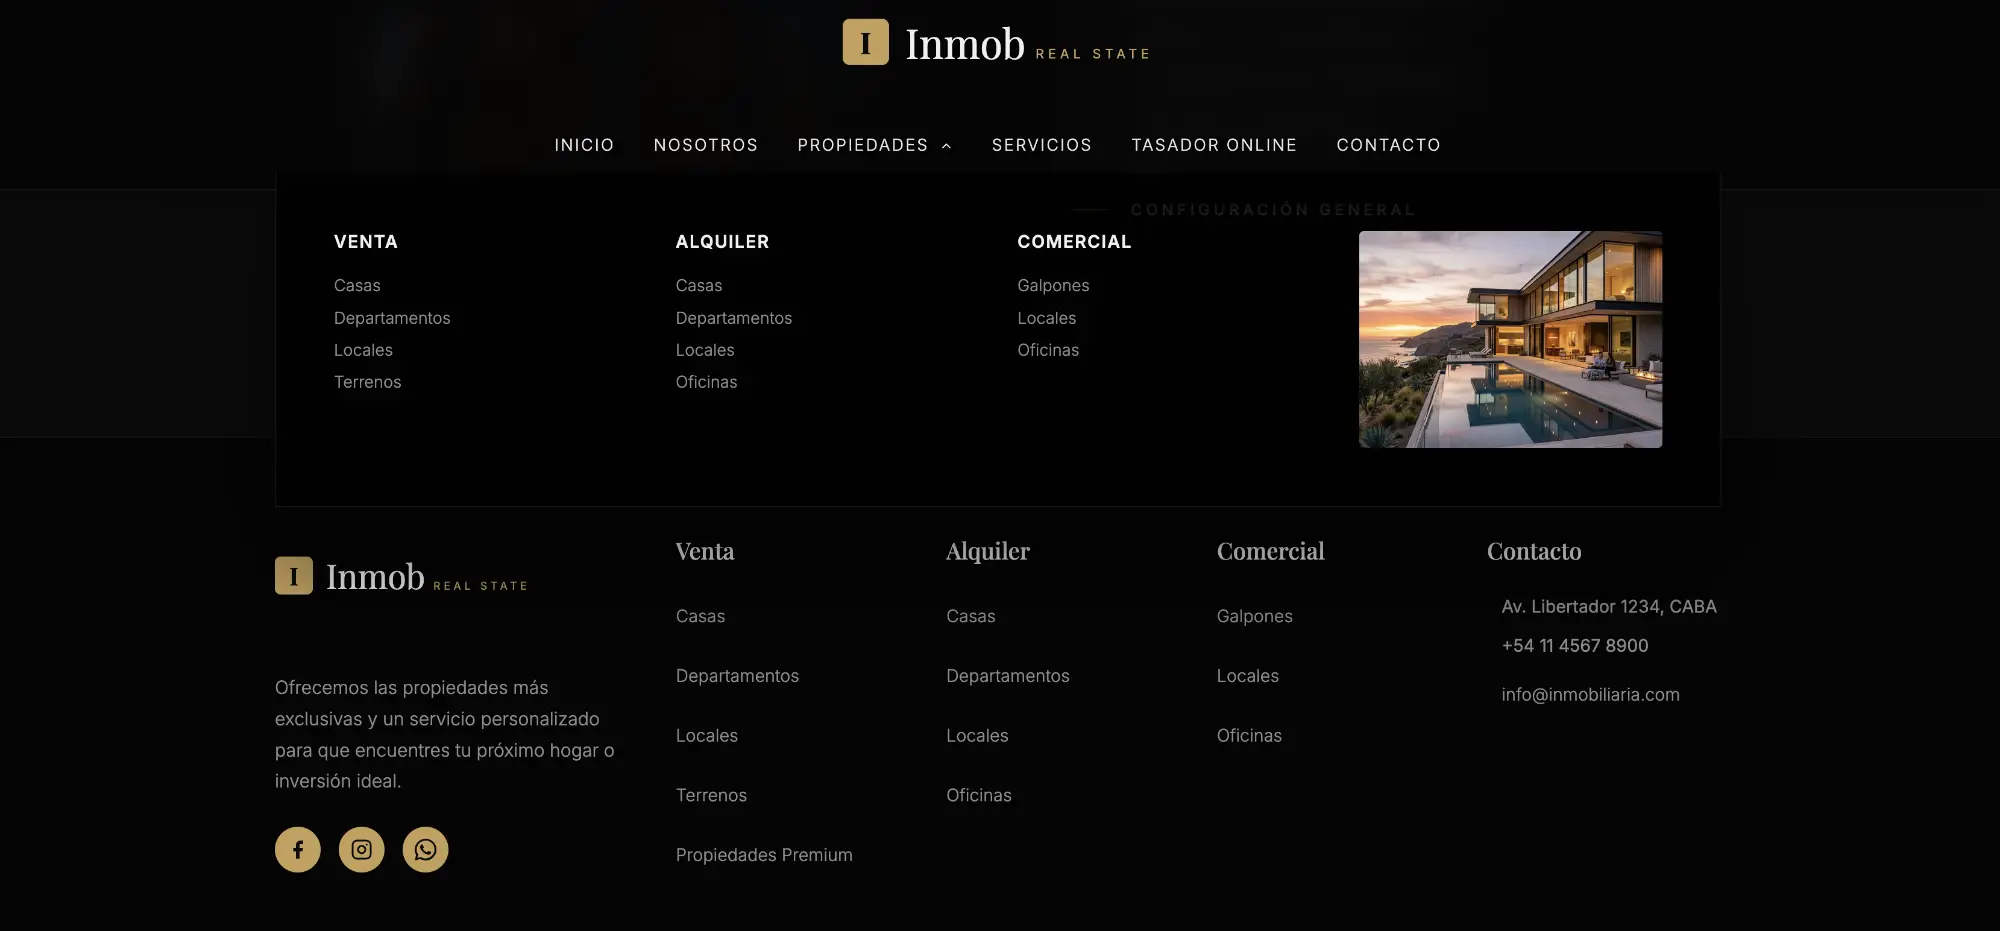Screen dimensions: 2000x931
Task: Click the footer Inmob wordmark
Action: click(427, 577)
